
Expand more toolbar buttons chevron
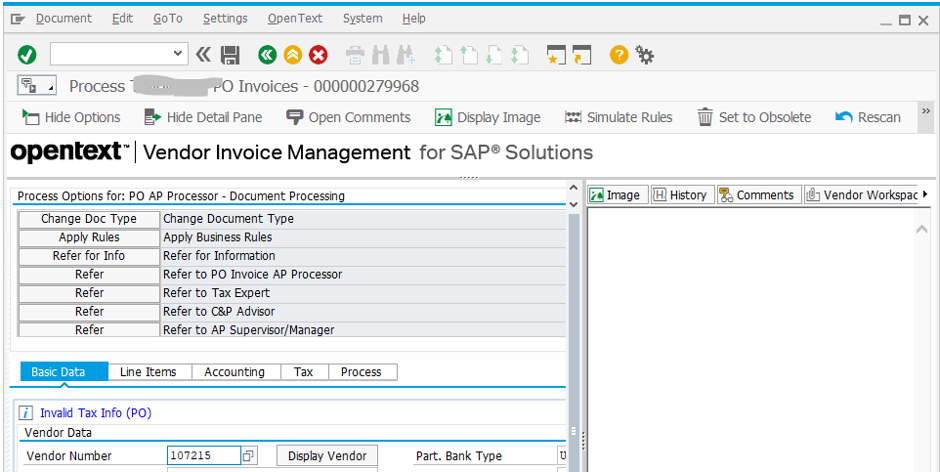click(925, 111)
